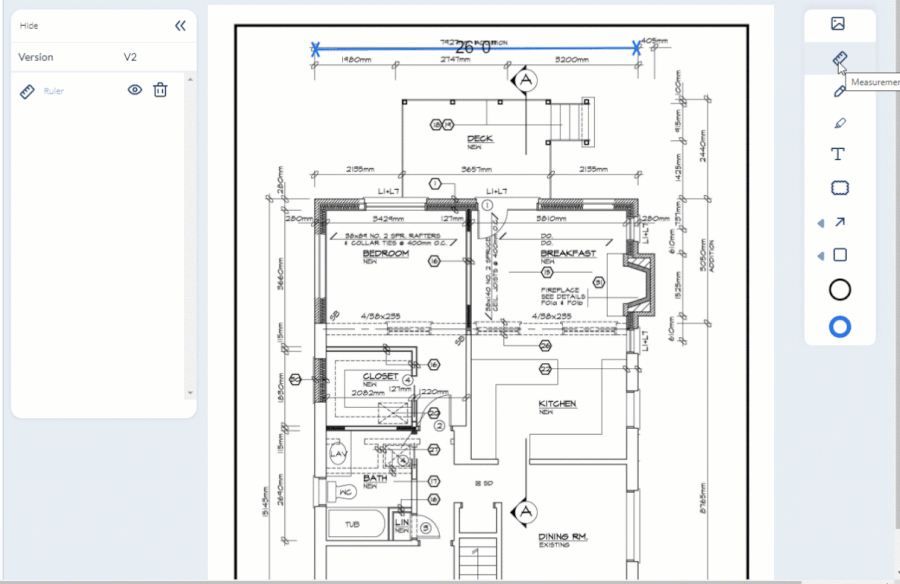Click the BATH label on floor plan
This screenshot has width=900, height=584.
tap(375, 478)
